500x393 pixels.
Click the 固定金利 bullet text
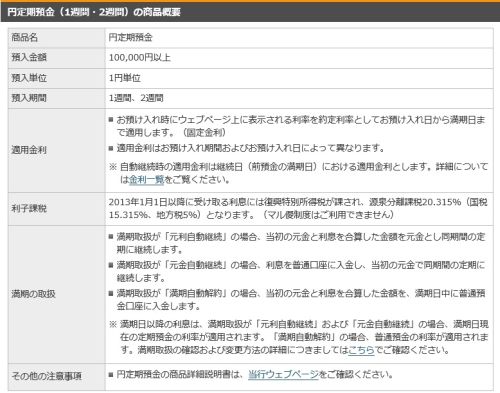[297, 126]
